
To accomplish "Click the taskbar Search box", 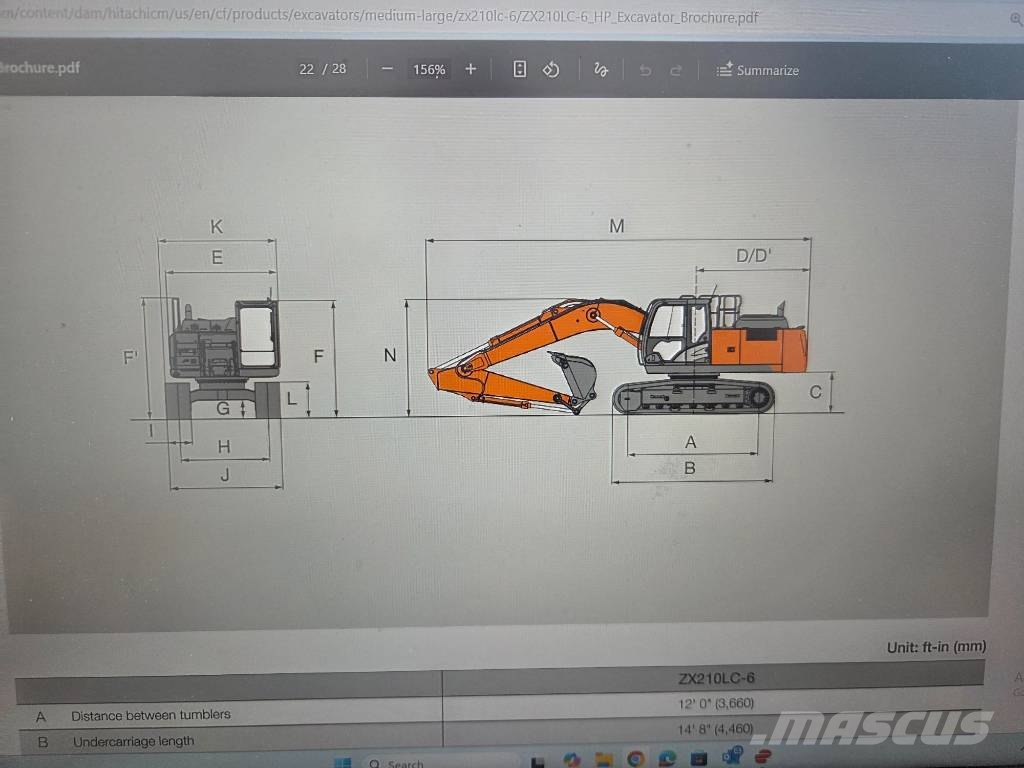I will (x=441, y=762).
